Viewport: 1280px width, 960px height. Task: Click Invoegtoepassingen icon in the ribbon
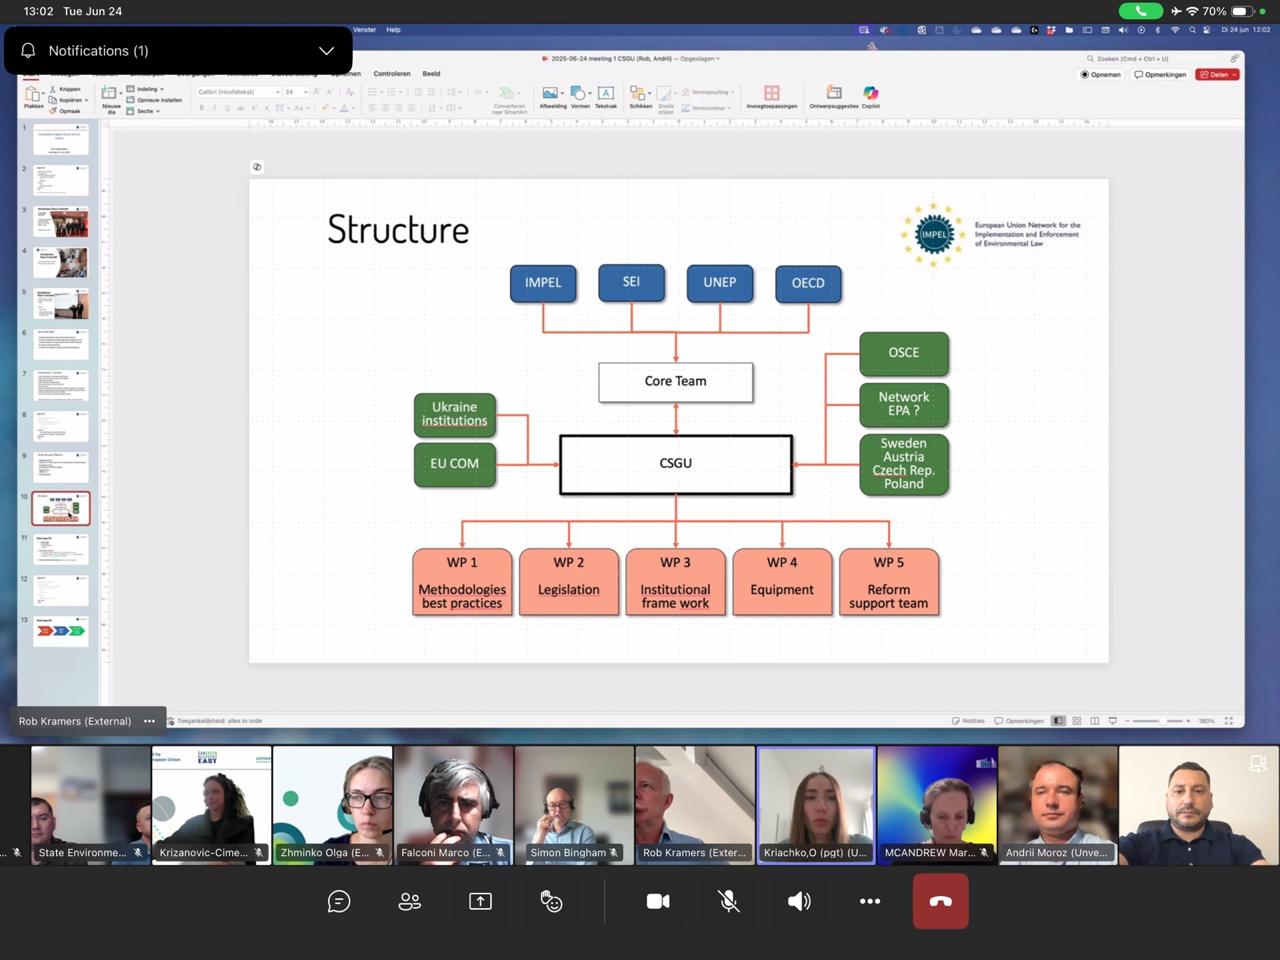[771, 96]
